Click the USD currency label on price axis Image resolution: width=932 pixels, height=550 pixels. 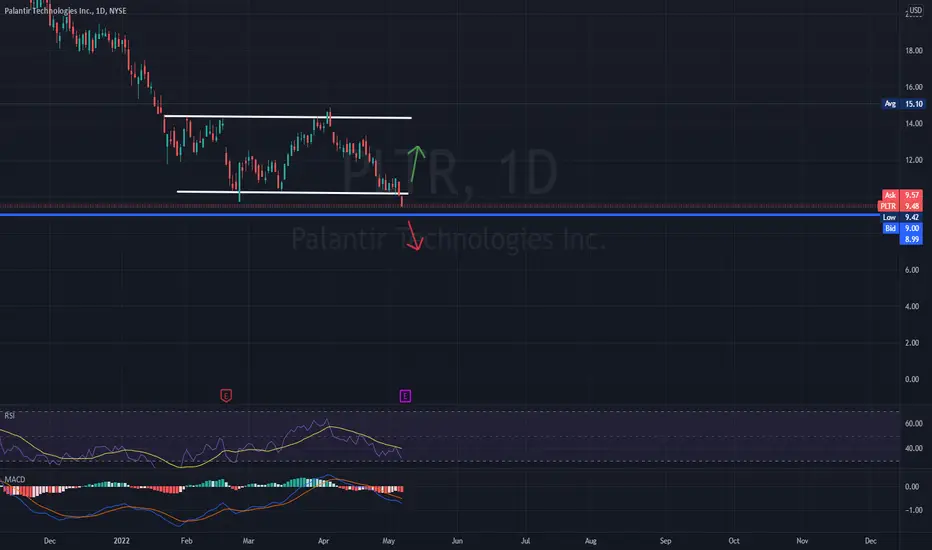click(x=915, y=10)
